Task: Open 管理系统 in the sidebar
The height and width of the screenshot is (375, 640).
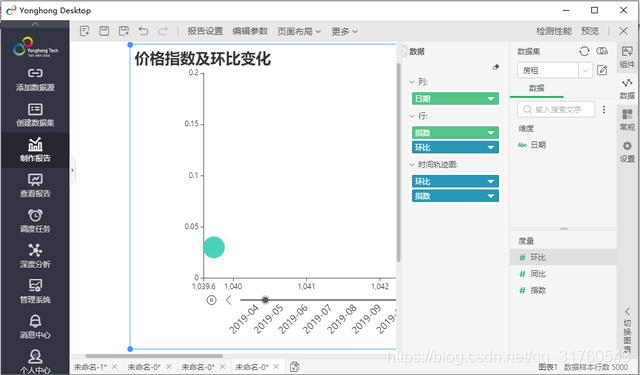Action: (35, 291)
